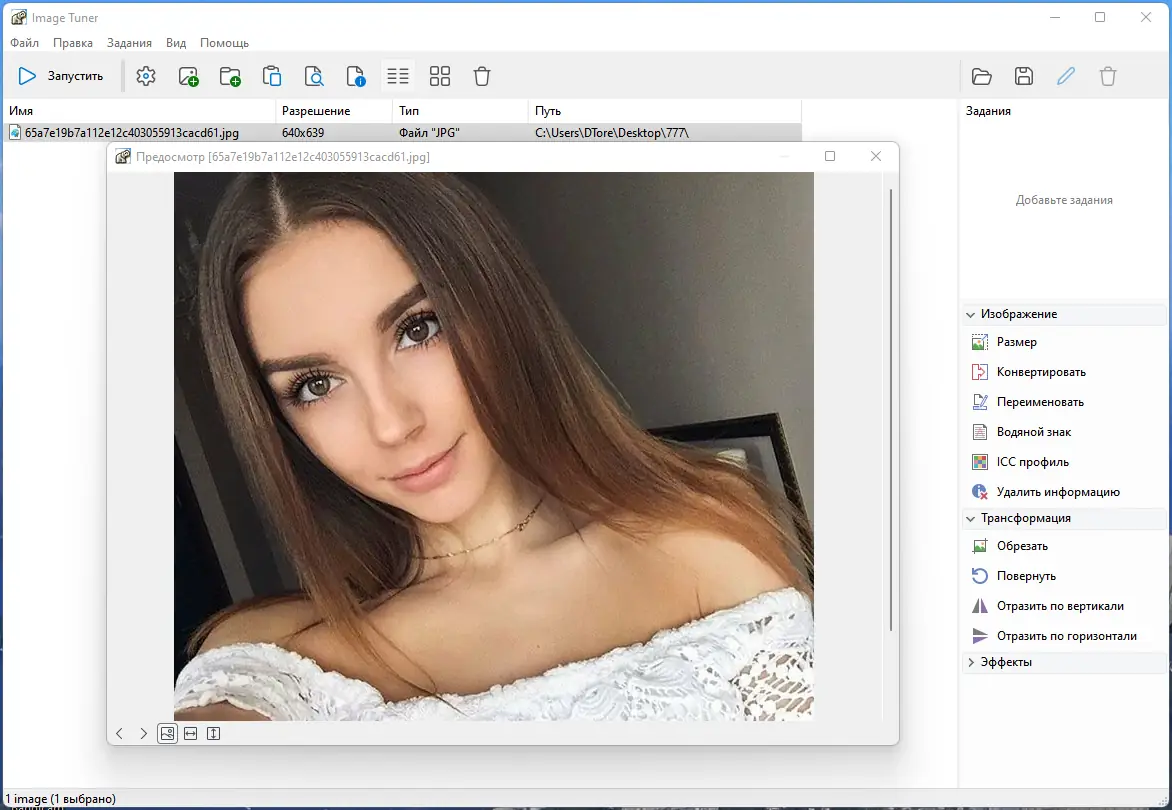Click the save icon in the tasks panel
The height and width of the screenshot is (810, 1172).
(1024, 75)
